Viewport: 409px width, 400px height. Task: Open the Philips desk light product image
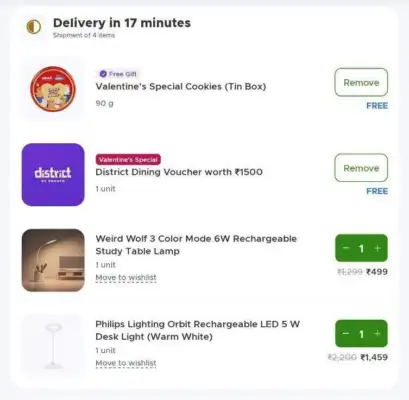coord(53,346)
